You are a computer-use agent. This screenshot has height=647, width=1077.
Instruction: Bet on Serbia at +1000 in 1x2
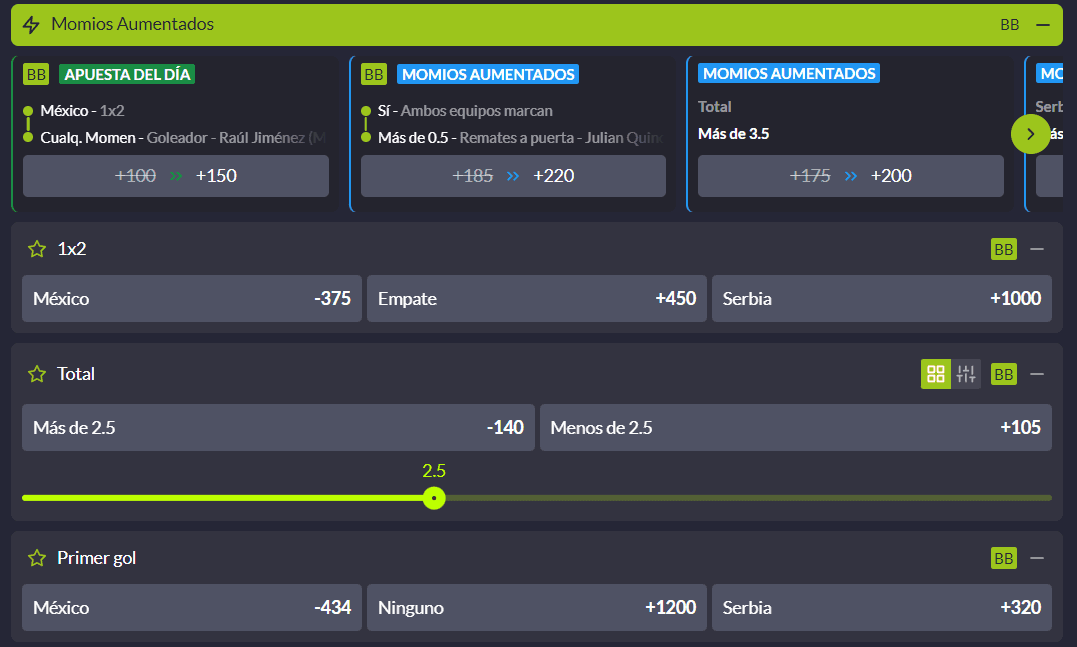882,299
